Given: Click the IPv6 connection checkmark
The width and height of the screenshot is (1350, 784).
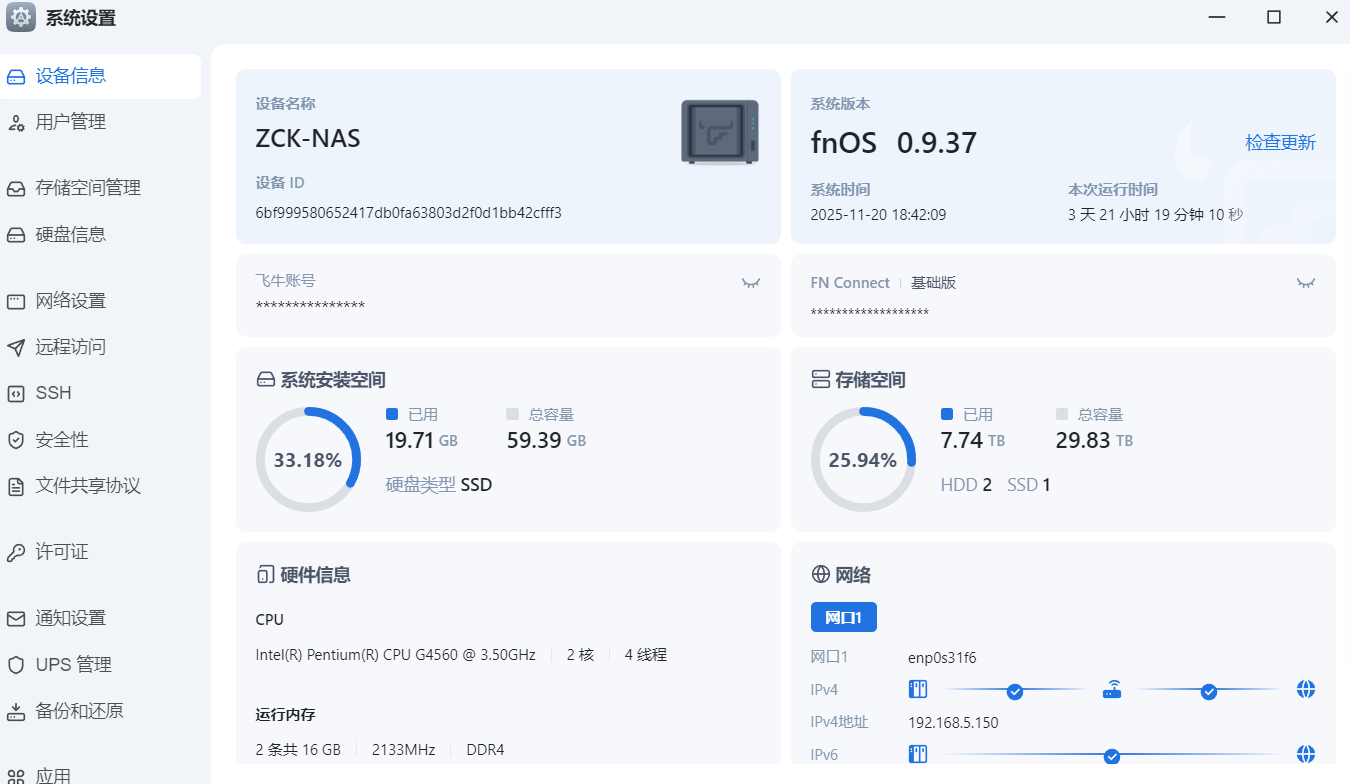Looking at the screenshot, I should [1112, 756].
